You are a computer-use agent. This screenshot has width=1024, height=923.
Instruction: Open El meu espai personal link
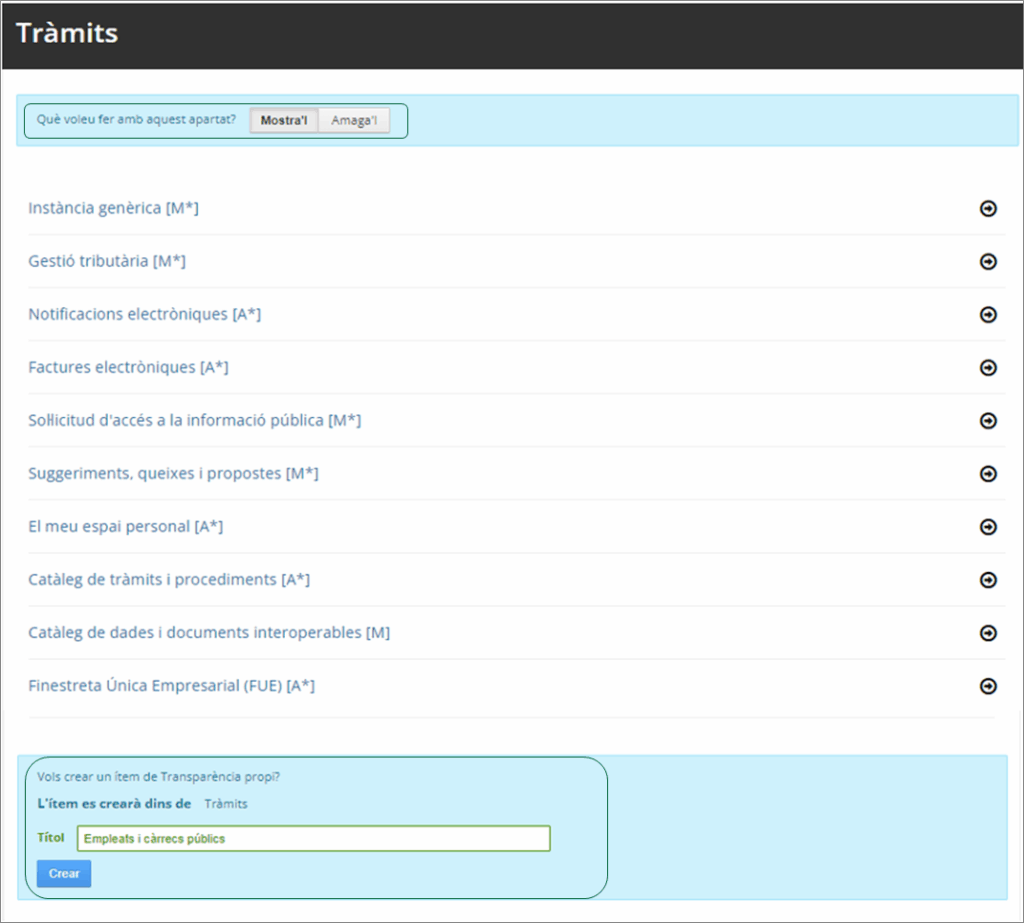pyautogui.click(x=125, y=526)
